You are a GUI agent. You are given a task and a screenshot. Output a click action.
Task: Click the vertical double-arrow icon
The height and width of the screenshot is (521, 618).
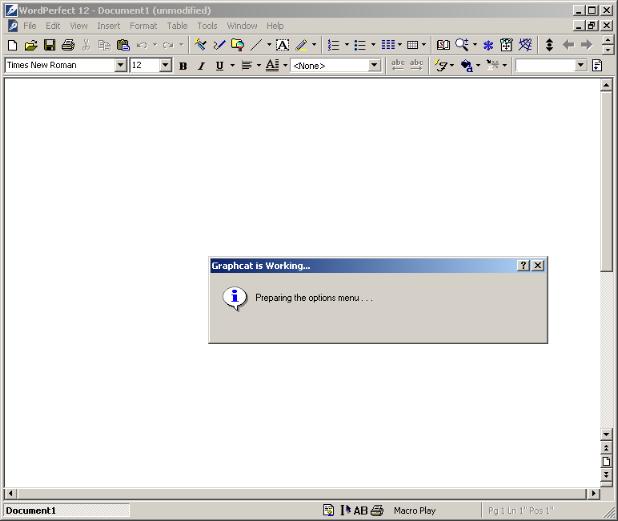tap(549, 45)
